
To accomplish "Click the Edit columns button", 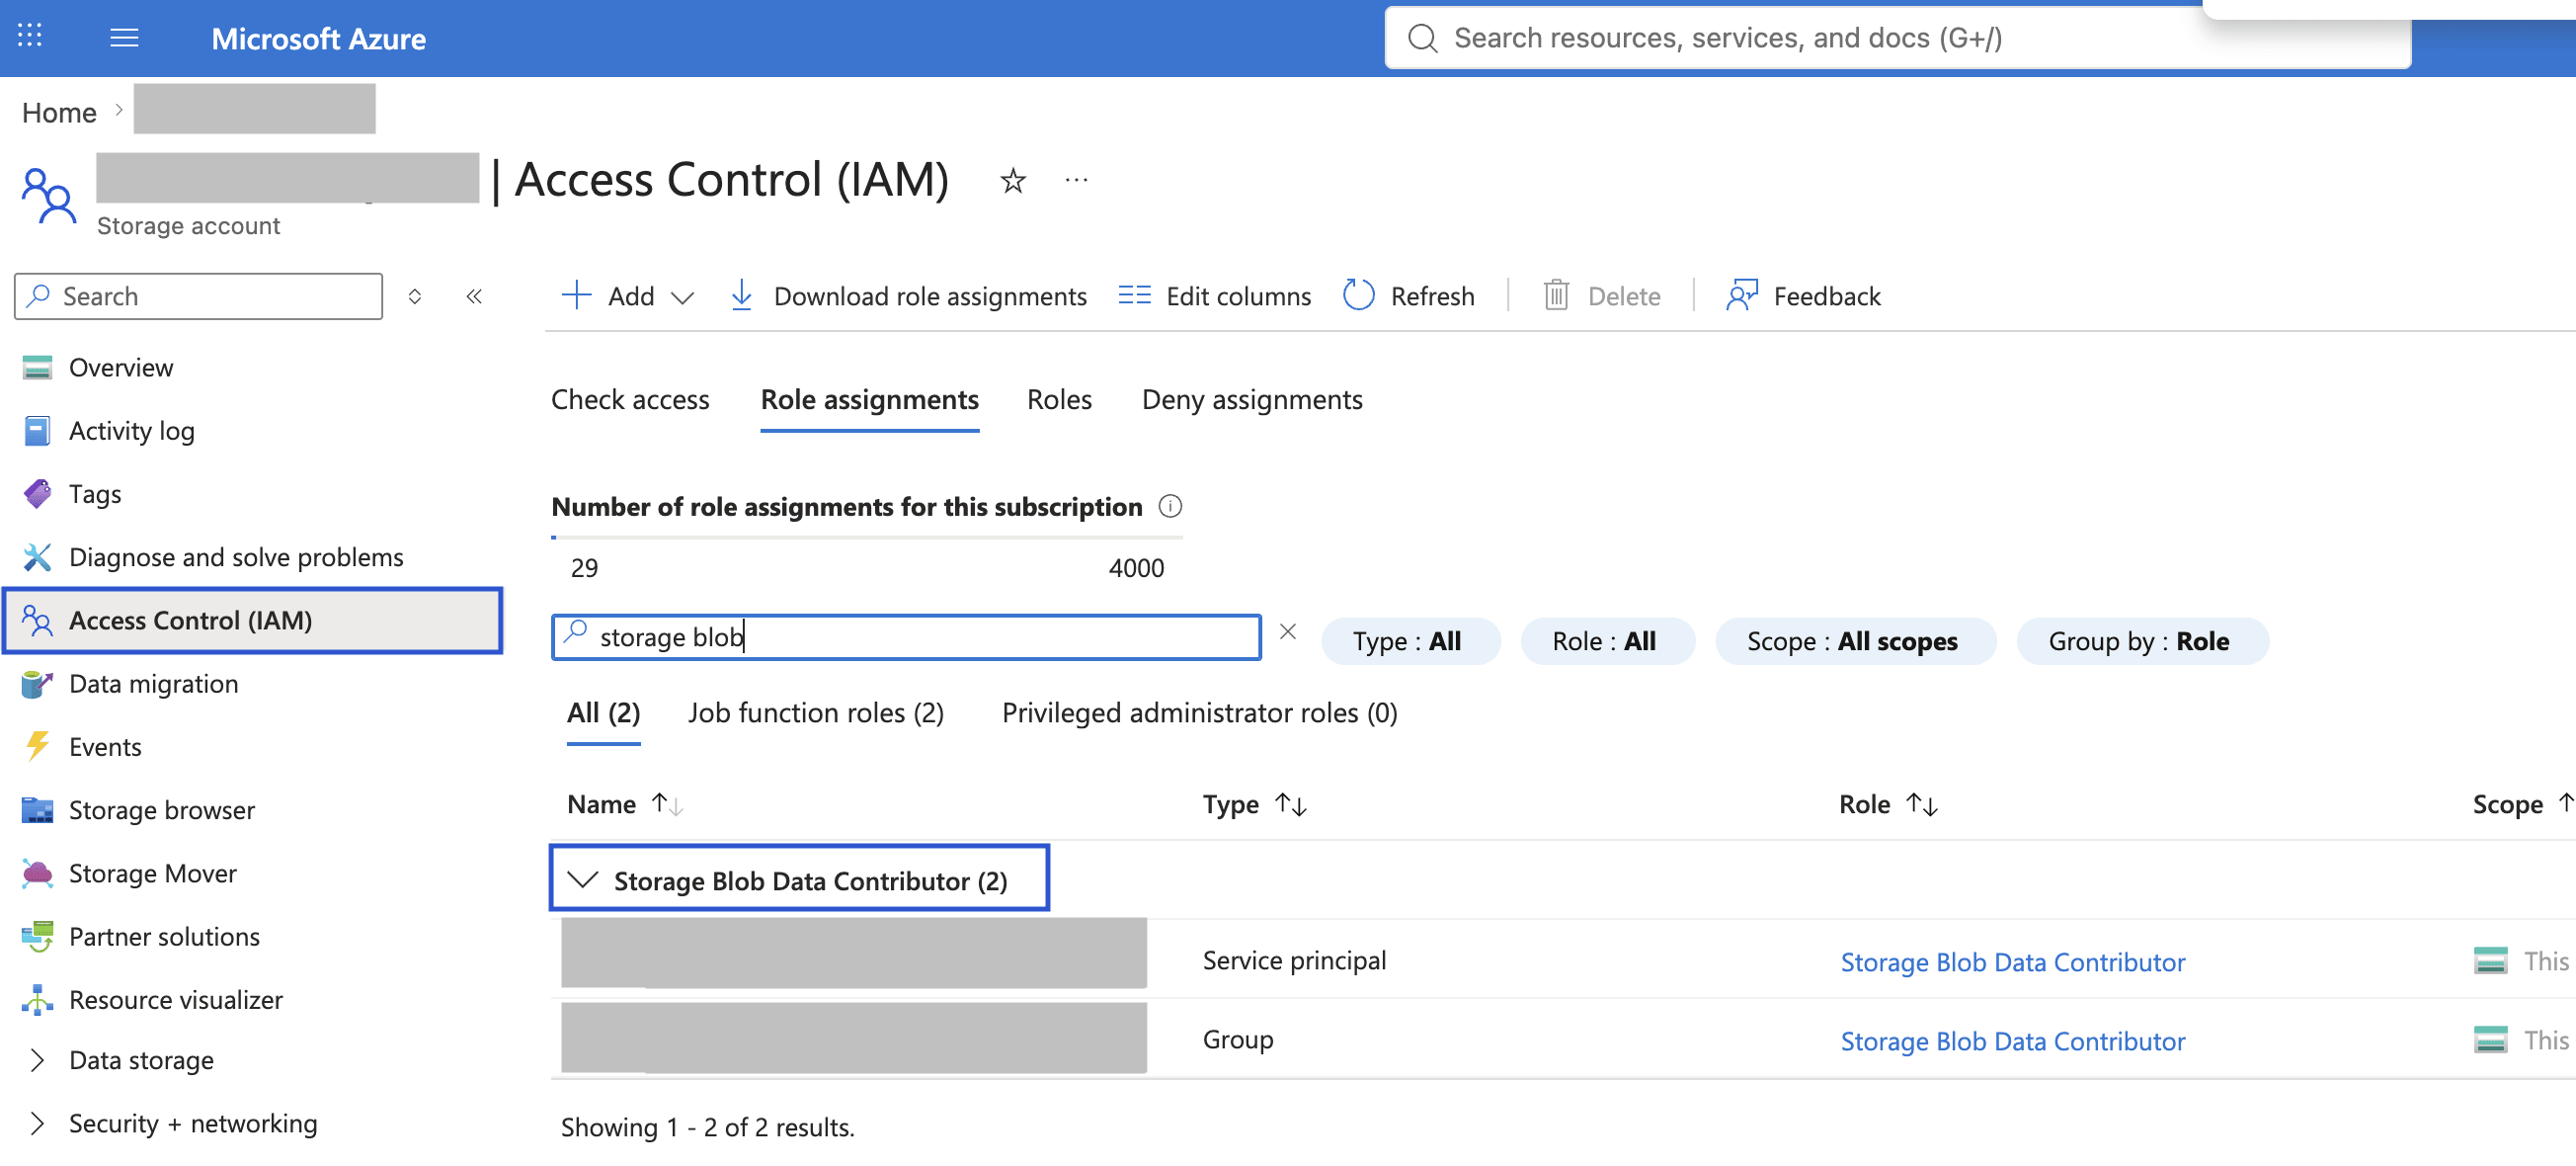I will [1214, 296].
